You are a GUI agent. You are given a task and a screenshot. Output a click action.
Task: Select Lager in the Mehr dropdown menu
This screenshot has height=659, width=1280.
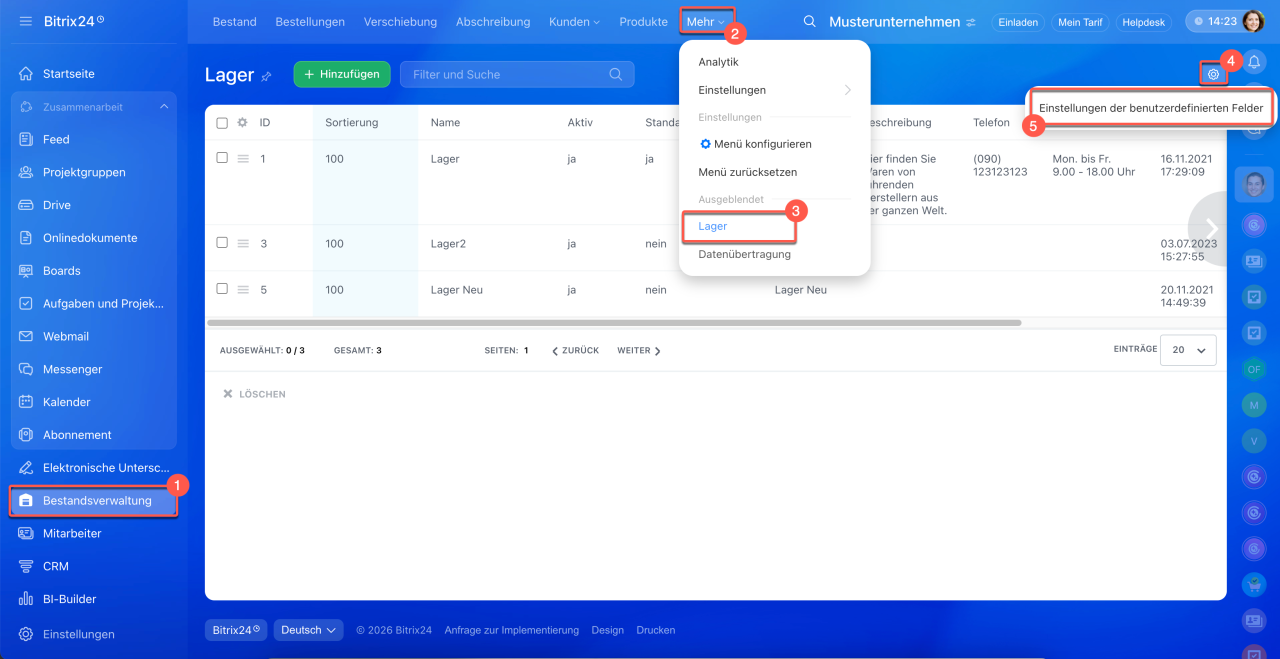click(x=713, y=227)
